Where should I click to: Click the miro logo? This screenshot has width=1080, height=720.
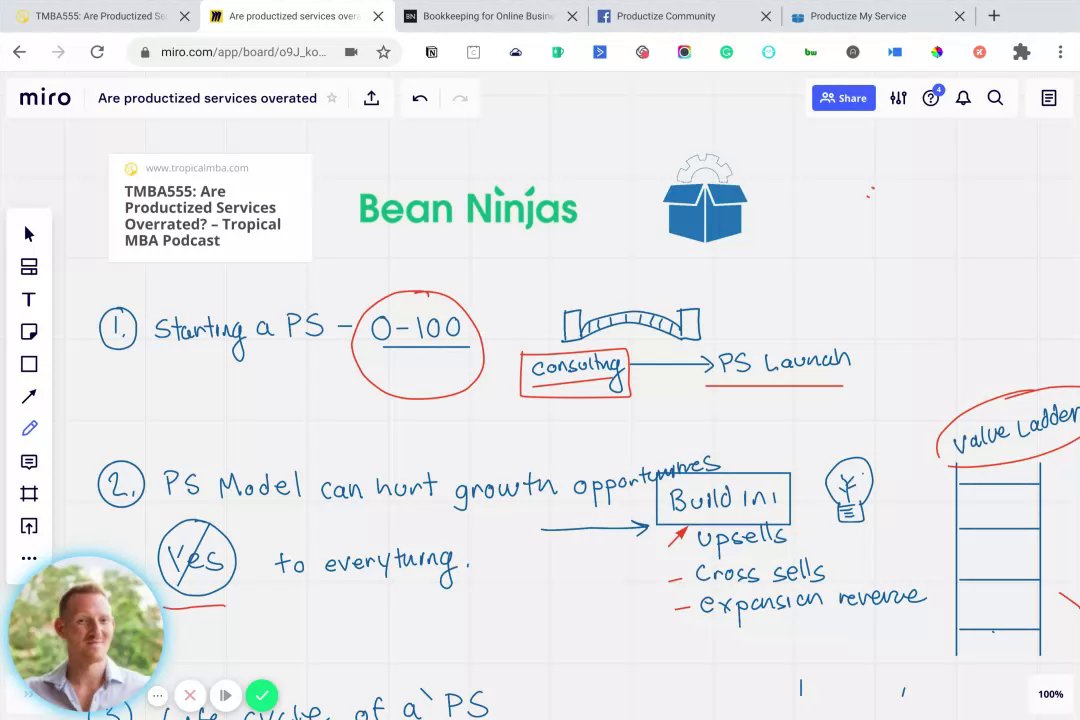coord(45,98)
